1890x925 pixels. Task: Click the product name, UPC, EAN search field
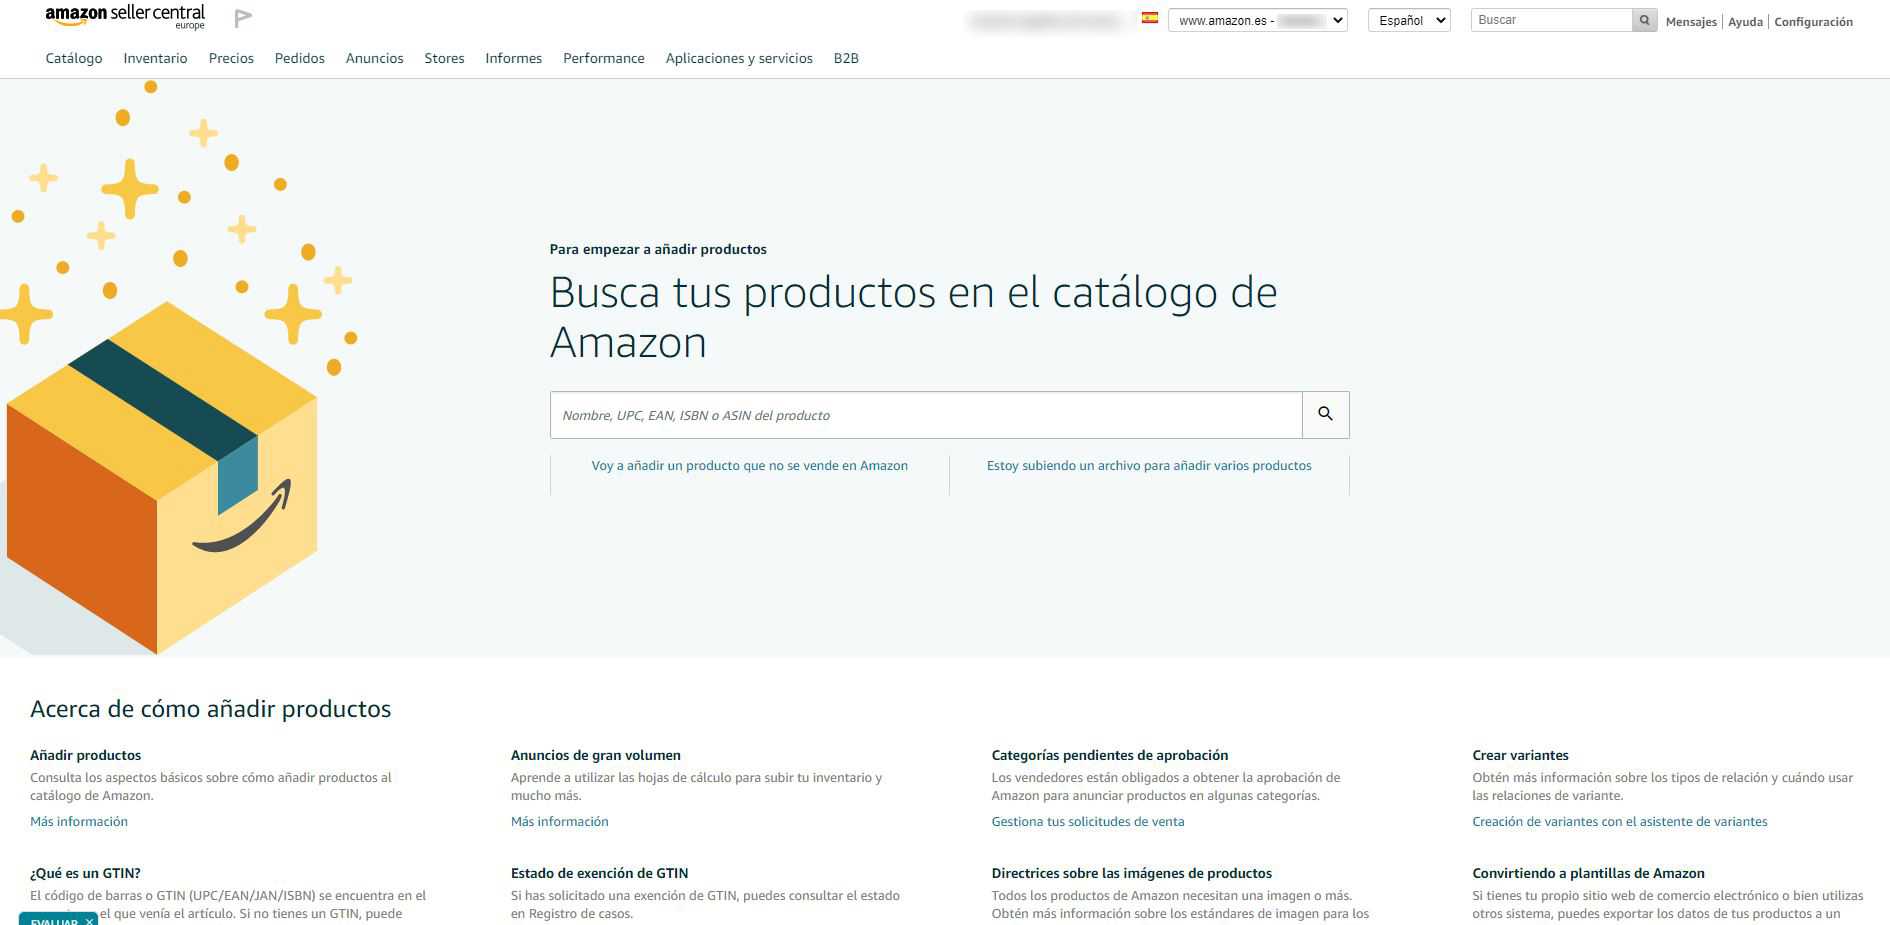926,414
